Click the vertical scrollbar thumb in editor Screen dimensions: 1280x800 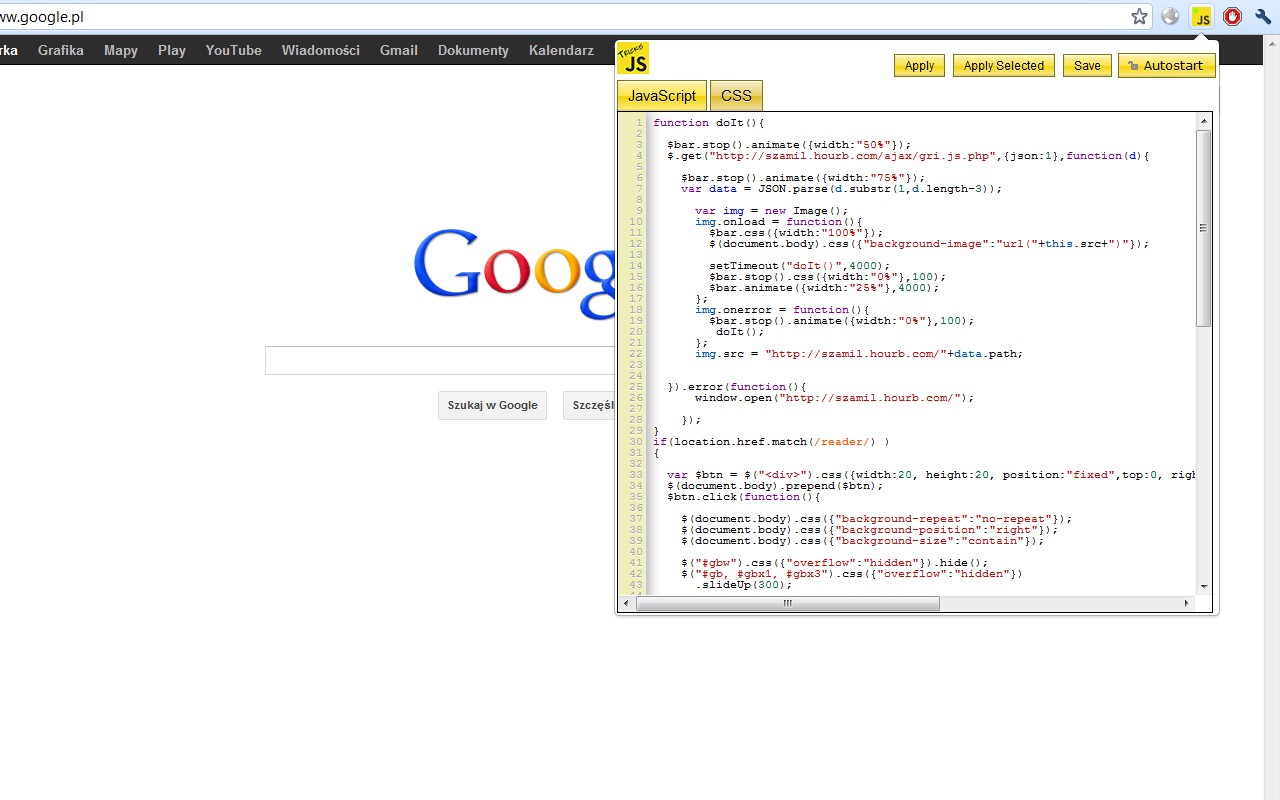pos(1204,228)
